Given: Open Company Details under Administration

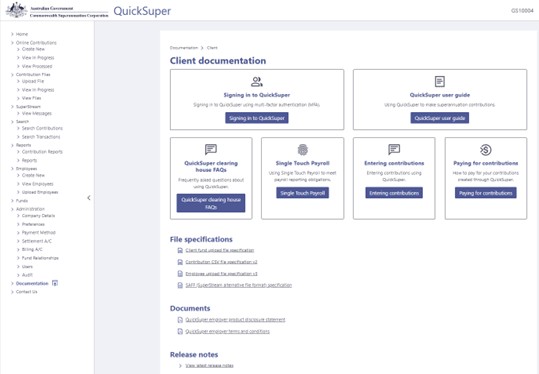Looking at the screenshot, I should click(x=38, y=216).
